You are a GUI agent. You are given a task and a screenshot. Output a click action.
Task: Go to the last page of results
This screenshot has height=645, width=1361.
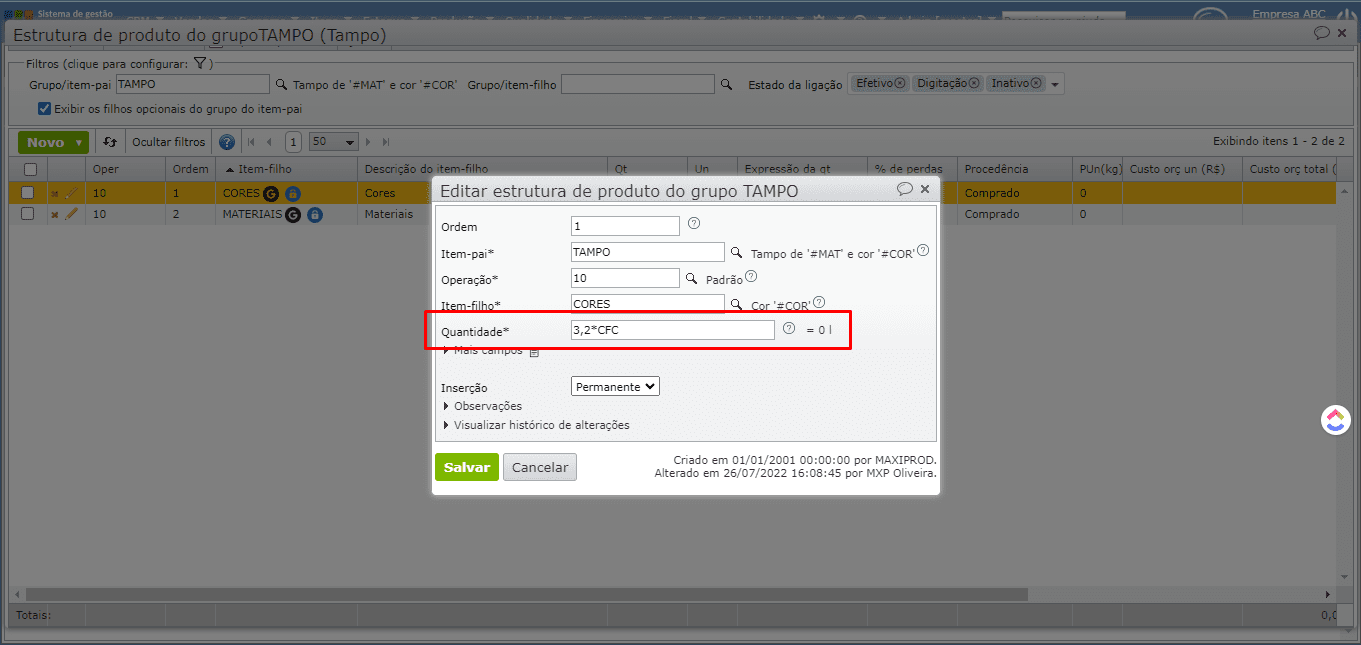tap(386, 142)
